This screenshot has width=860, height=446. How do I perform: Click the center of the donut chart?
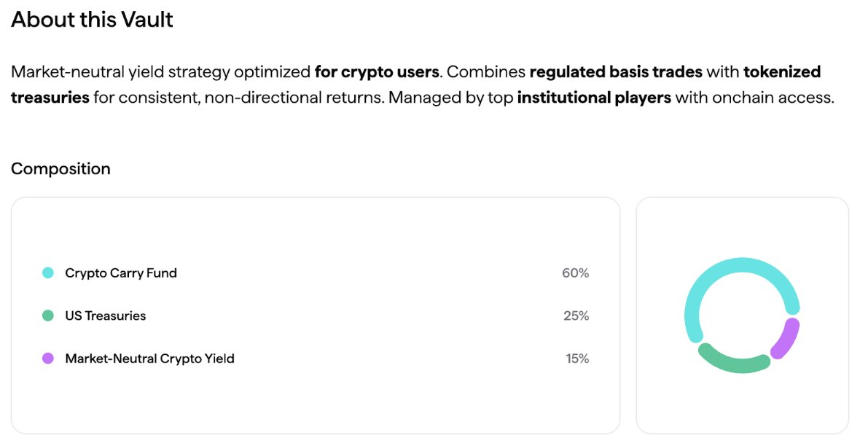pyautogui.click(x=742, y=315)
